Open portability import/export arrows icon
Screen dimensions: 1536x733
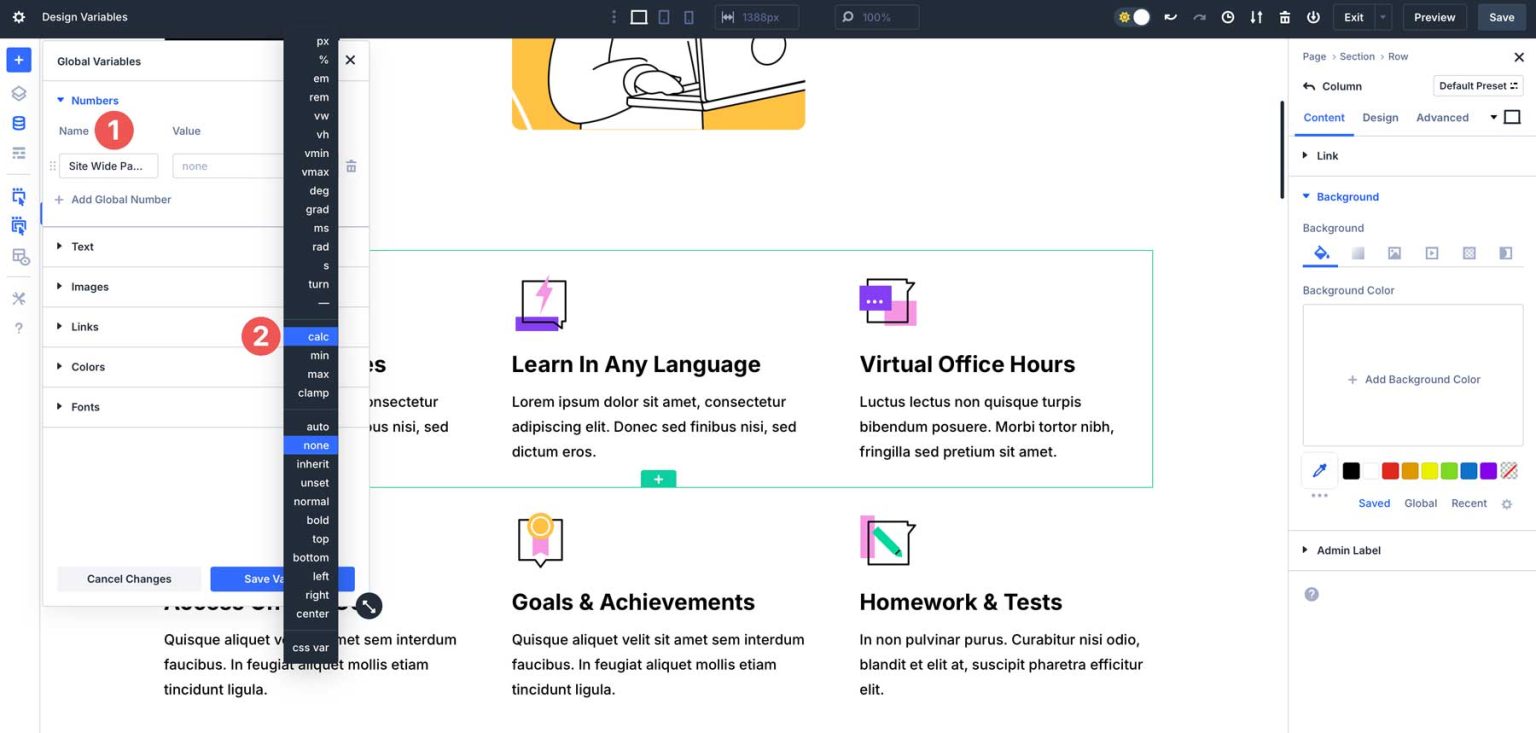(x=1256, y=17)
